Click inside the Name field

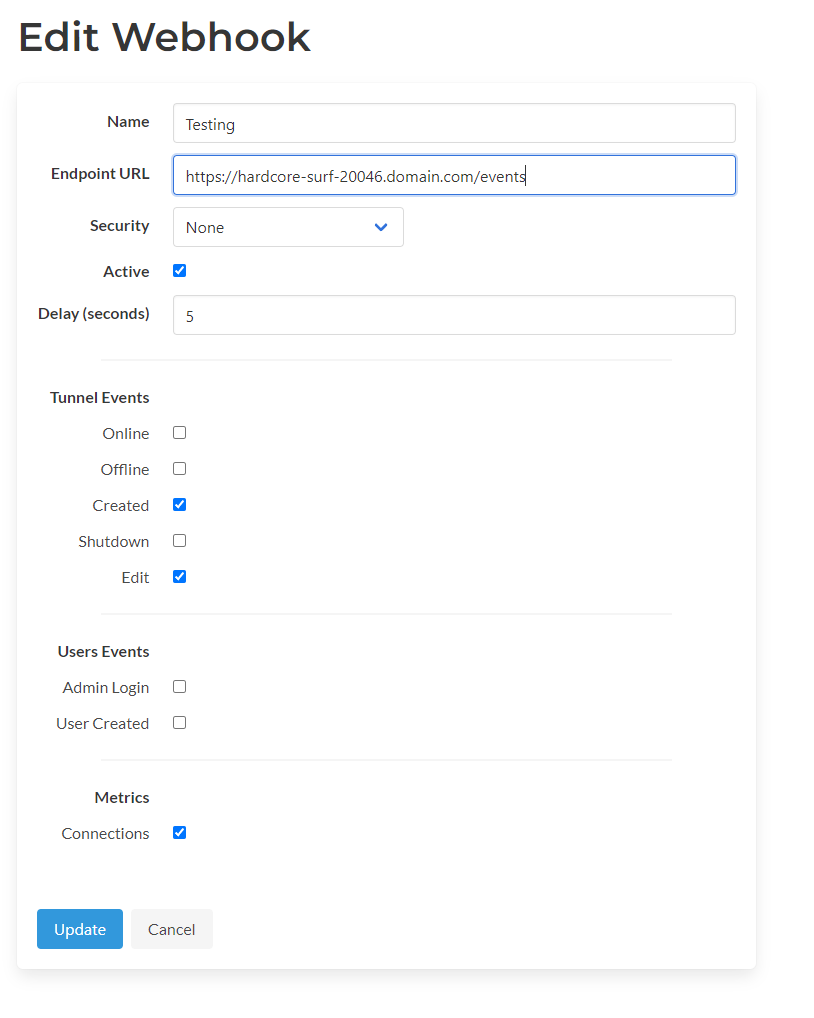[x=454, y=122]
